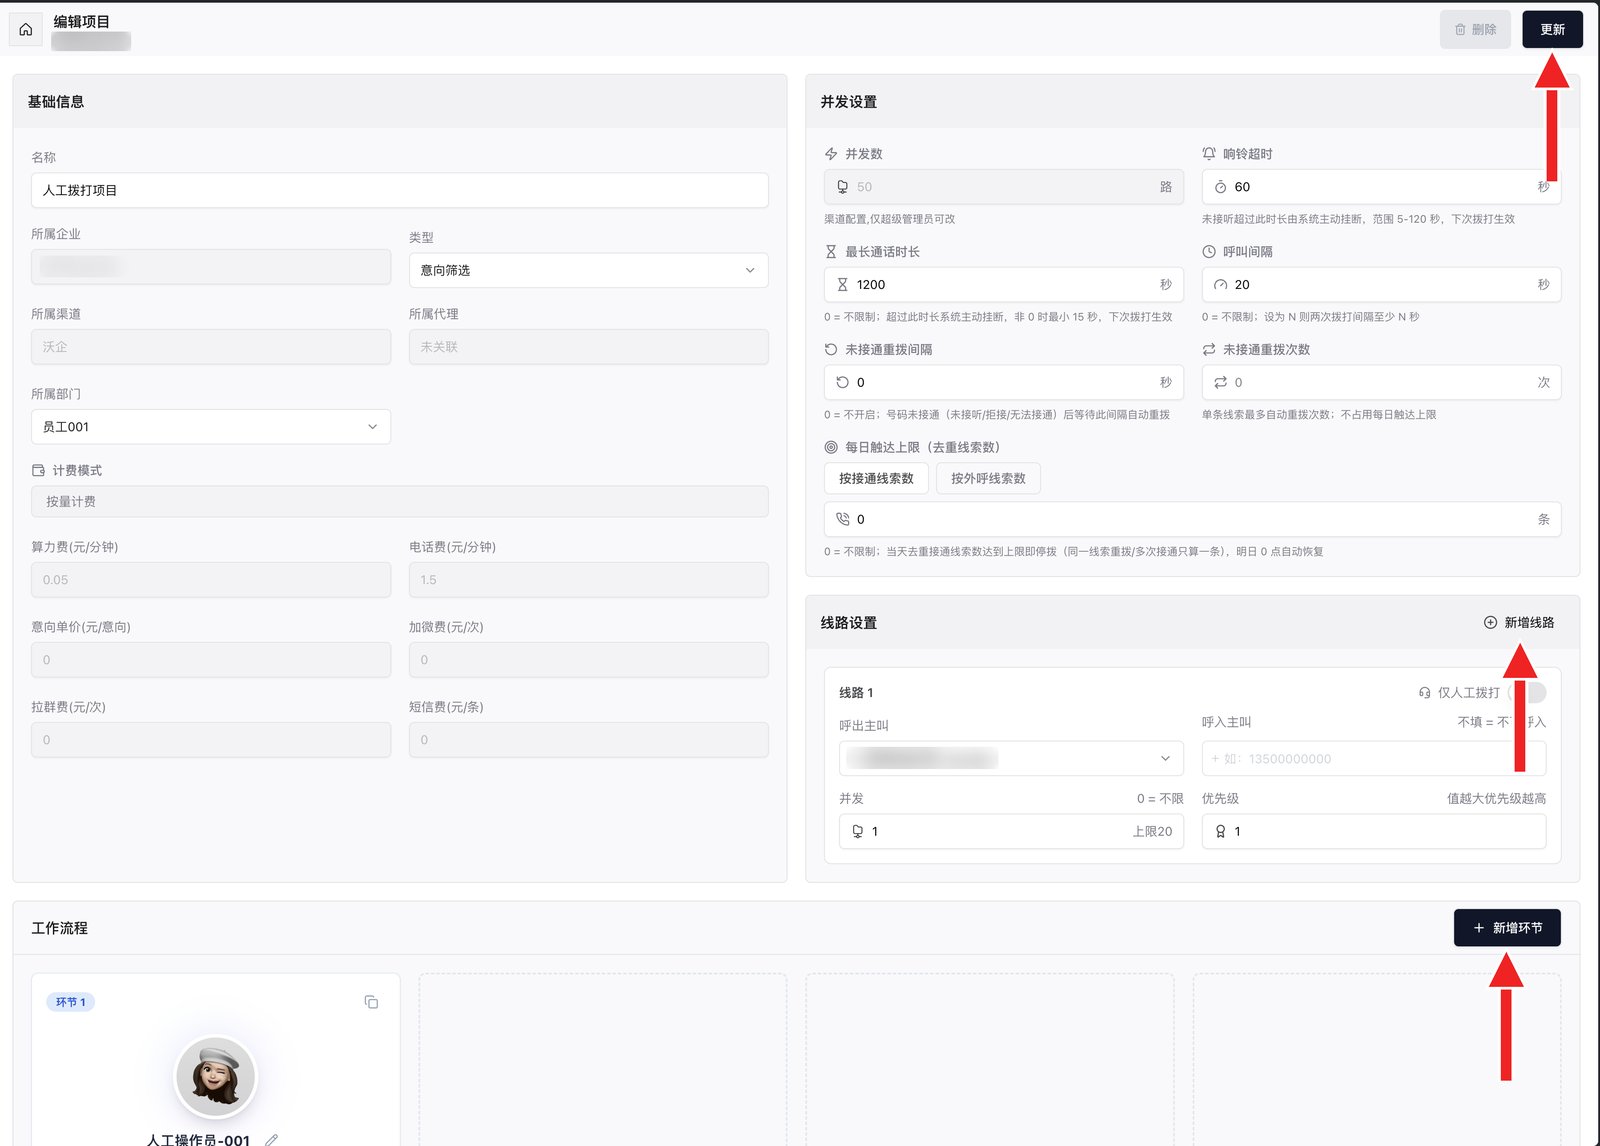The height and width of the screenshot is (1146, 1600).
Task: Add a workflow step with 新增环节
Action: tap(1507, 928)
